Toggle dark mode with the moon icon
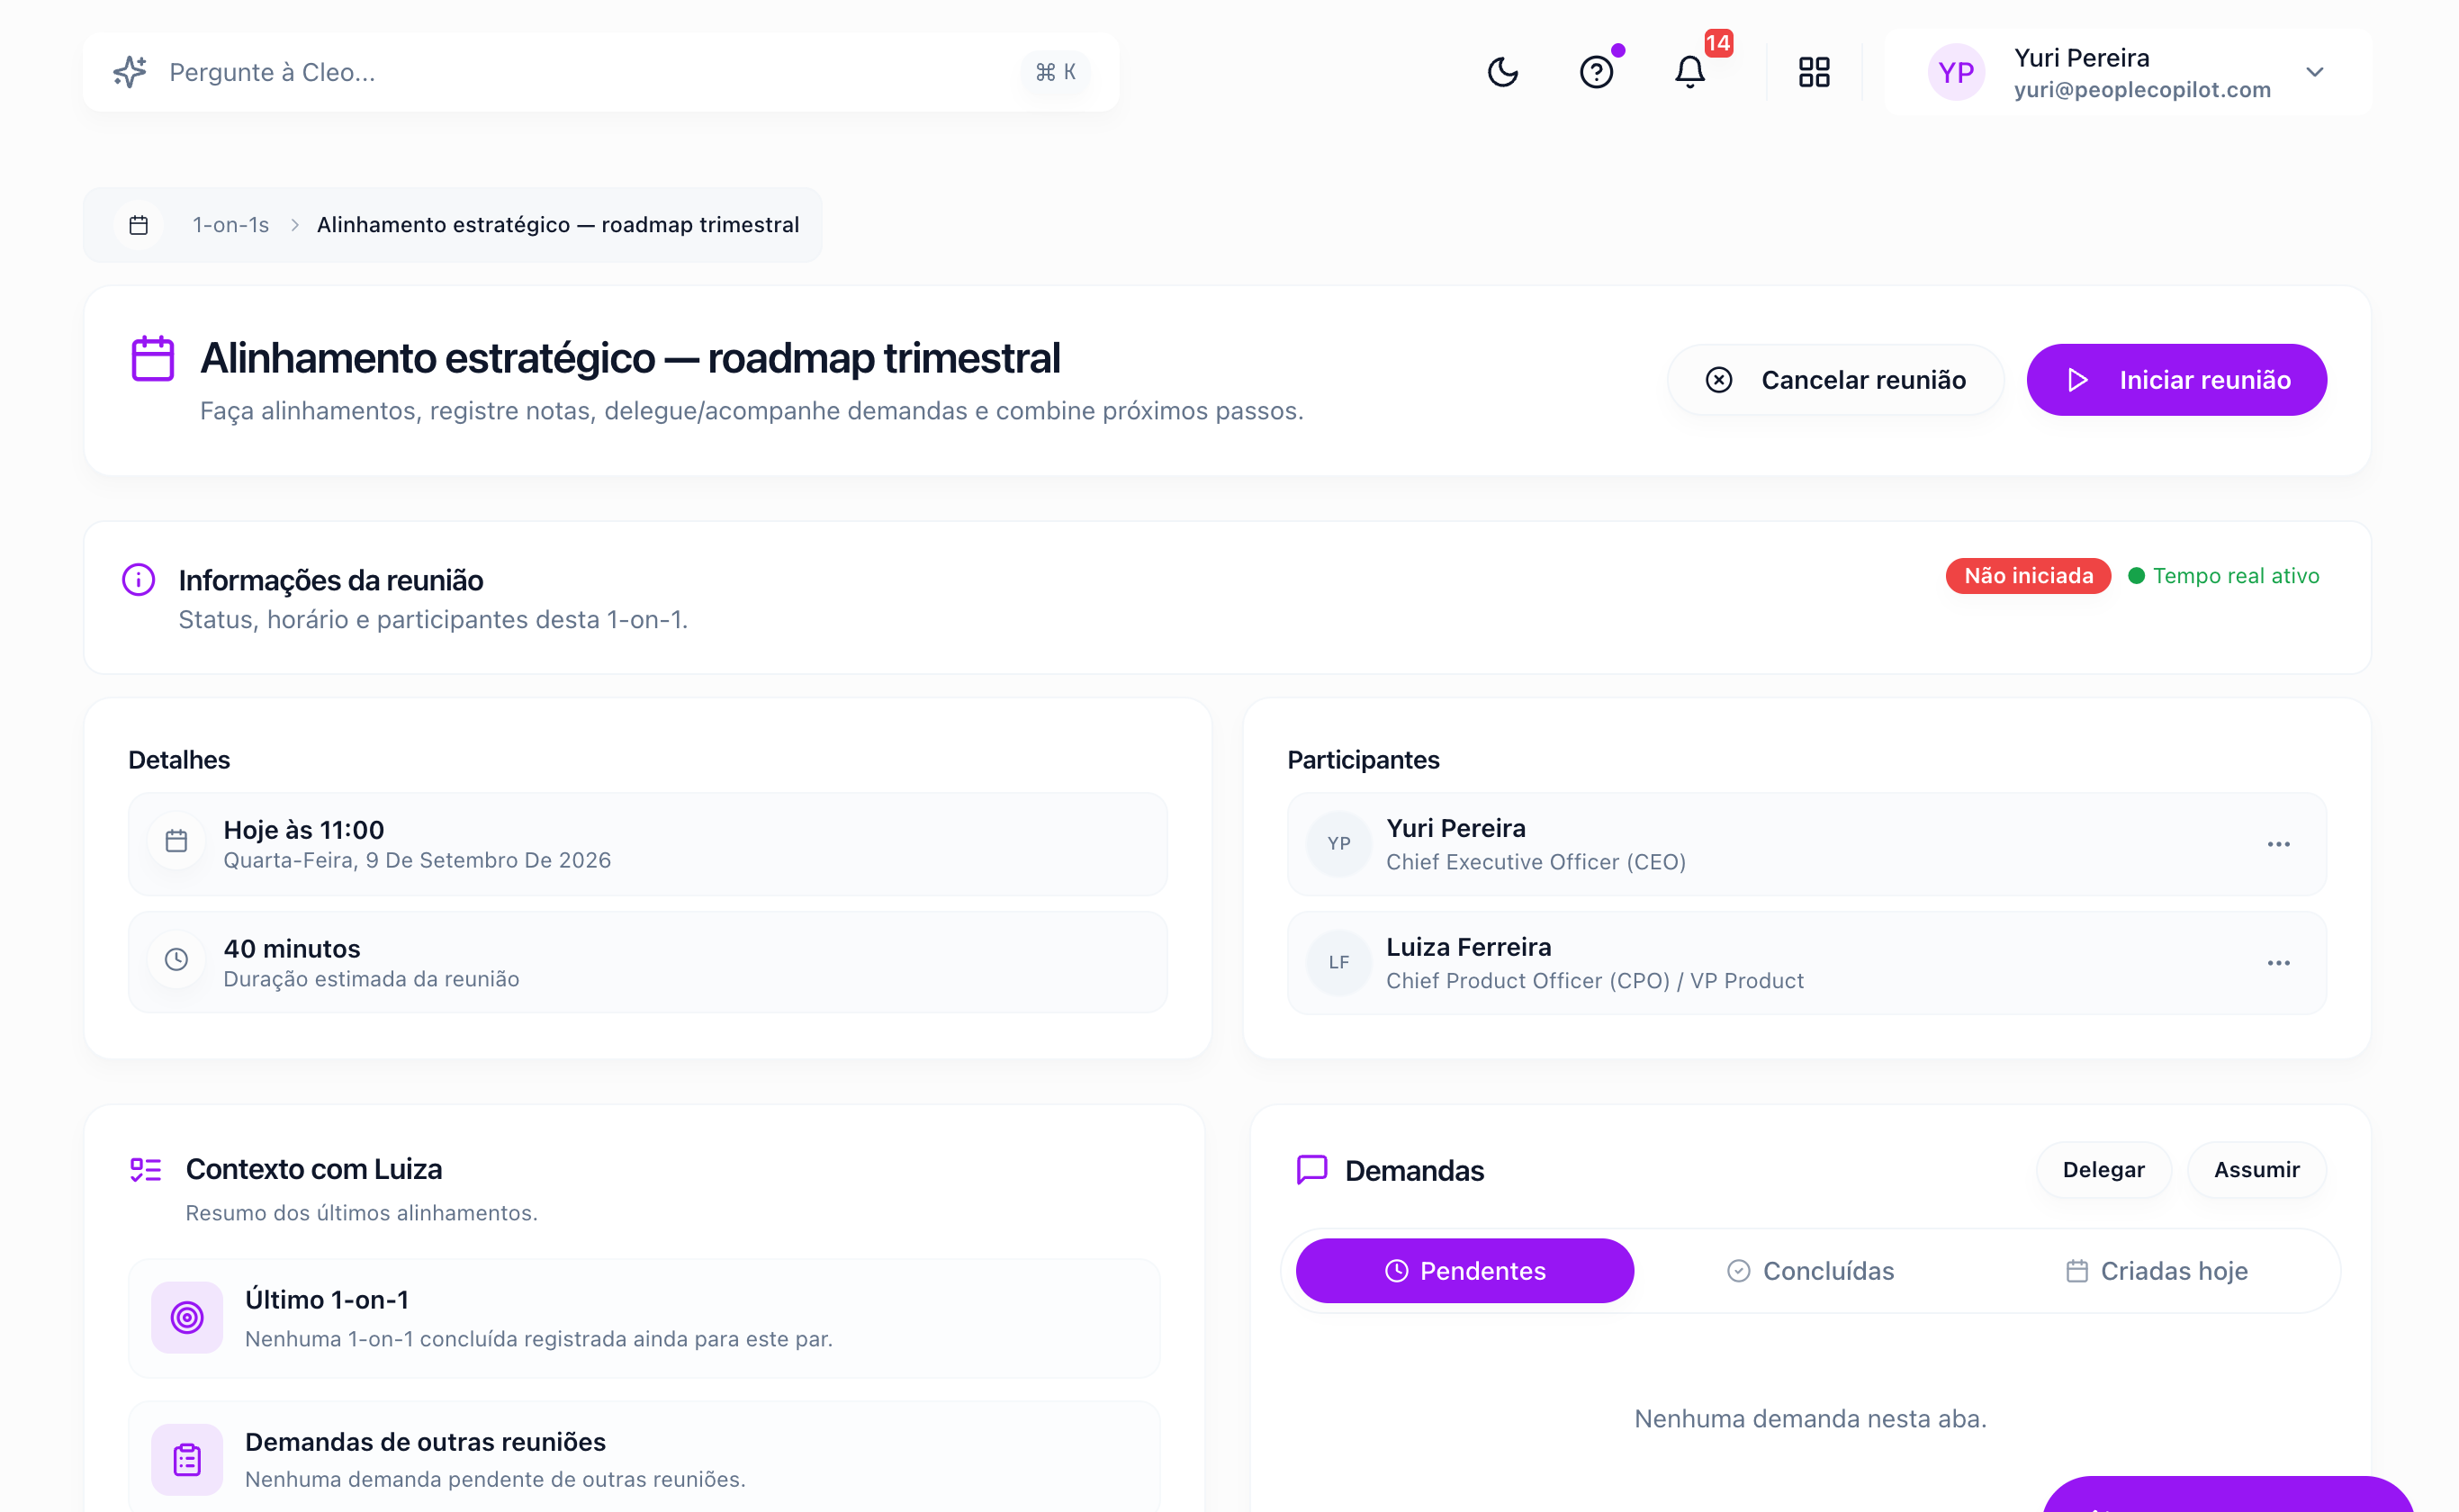2459x1512 pixels. pos(1502,72)
